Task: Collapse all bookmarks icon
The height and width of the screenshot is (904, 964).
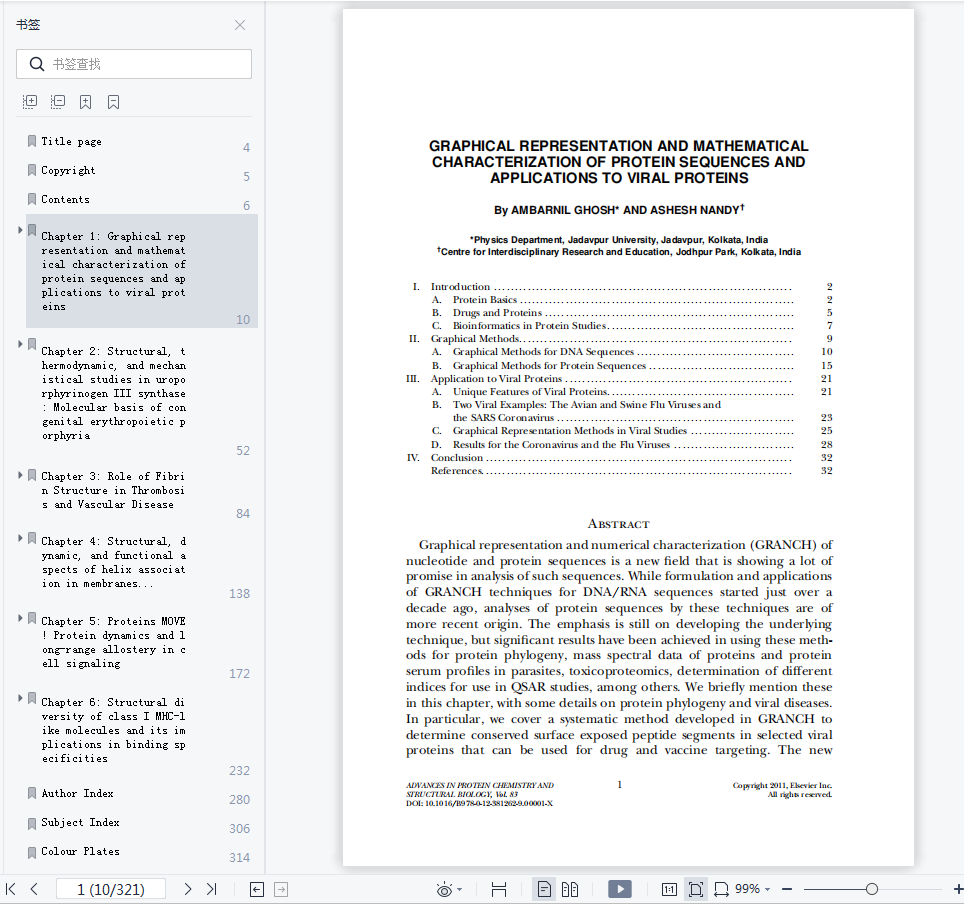Action: 58,101
